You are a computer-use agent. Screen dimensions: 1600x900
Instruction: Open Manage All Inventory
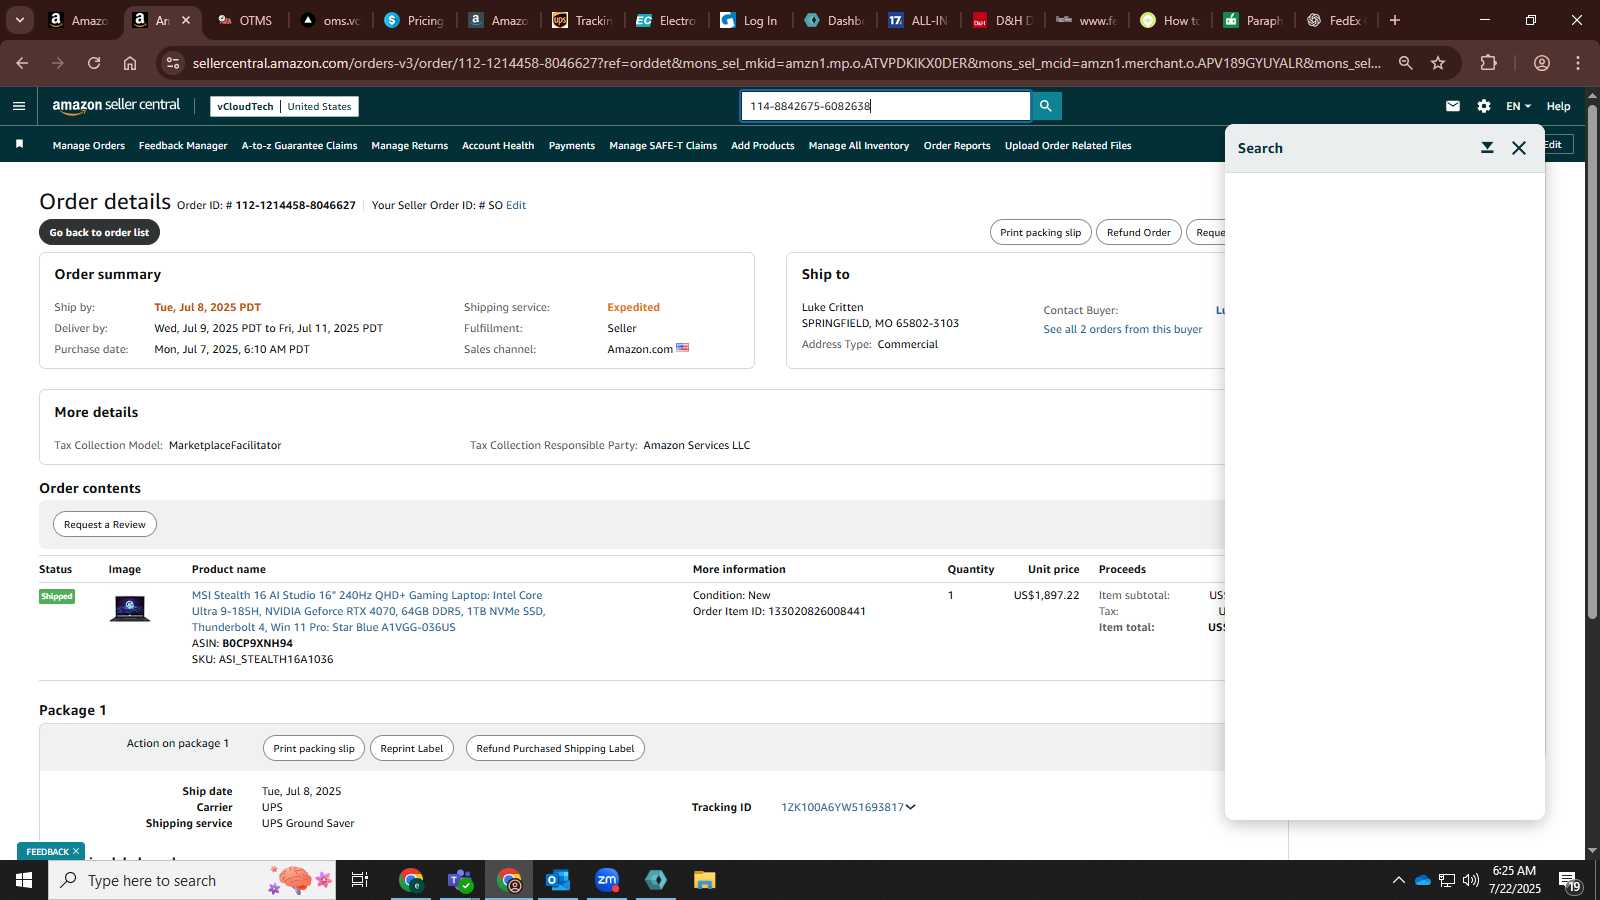click(x=859, y=146)
